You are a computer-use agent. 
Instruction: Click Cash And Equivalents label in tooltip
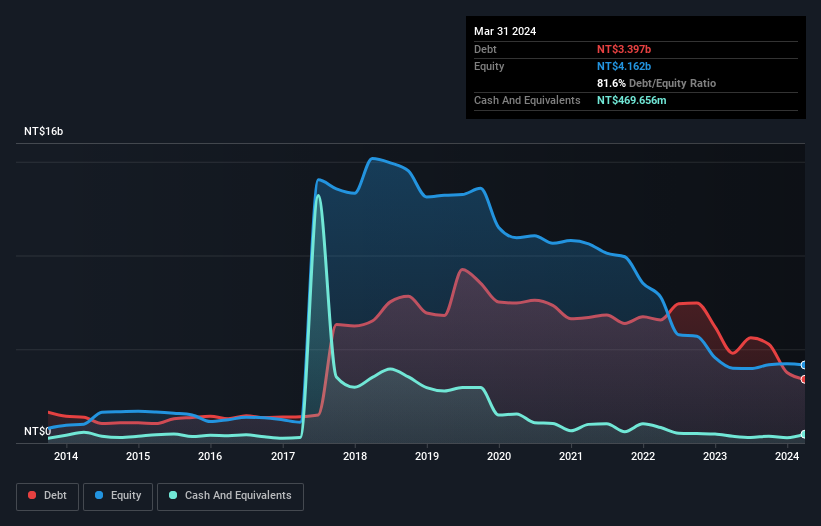point(527,100)
